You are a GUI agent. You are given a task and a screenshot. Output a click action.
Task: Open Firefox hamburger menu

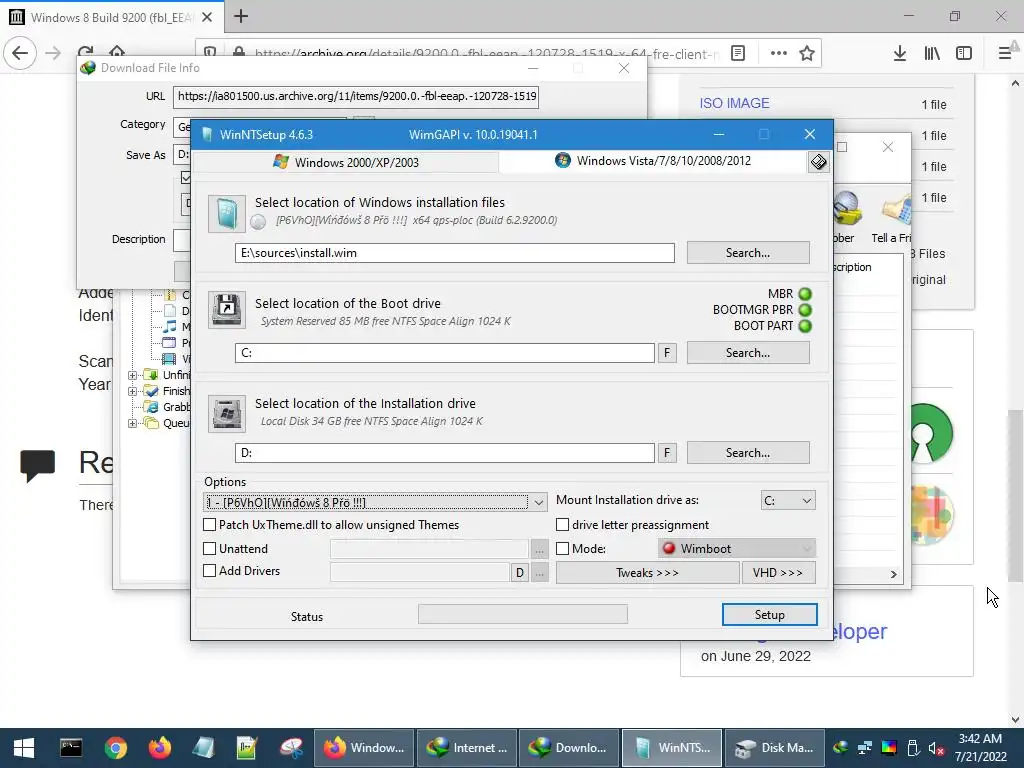click(1004, 54)
